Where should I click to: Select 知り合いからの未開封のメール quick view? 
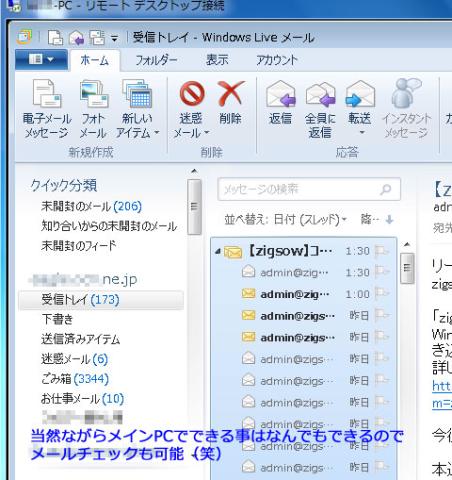click(109, 226)
